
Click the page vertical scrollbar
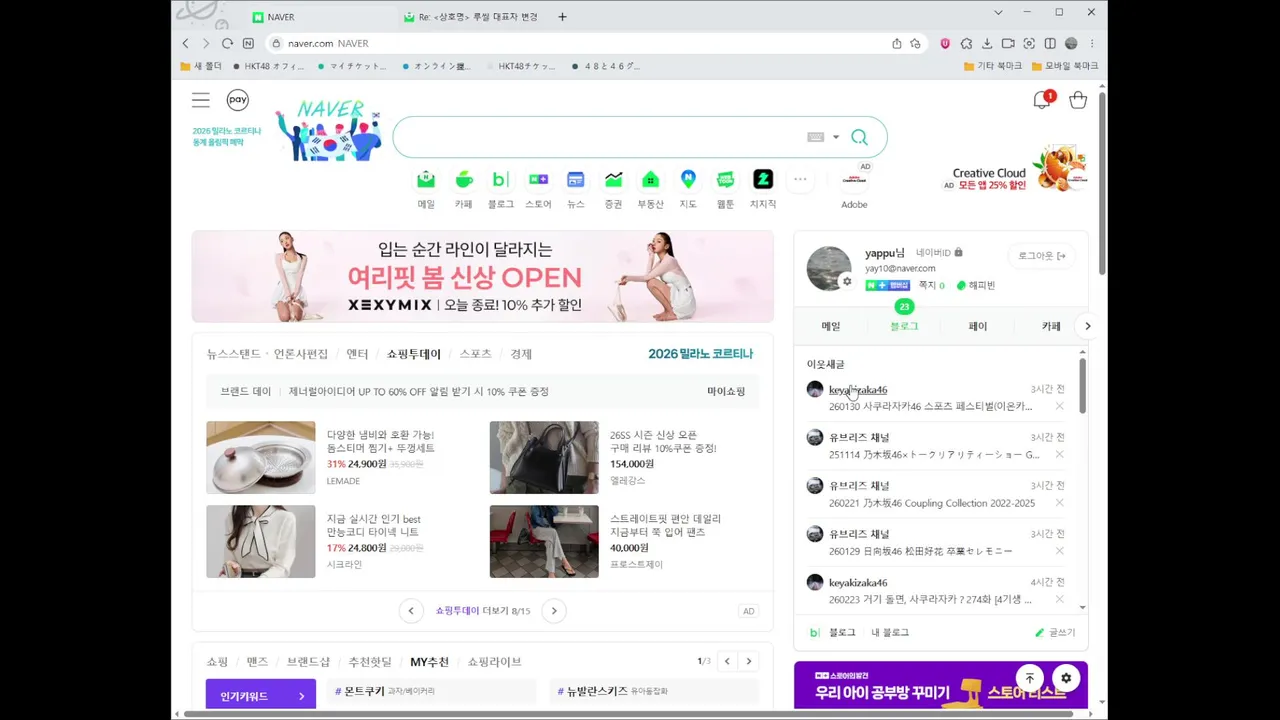(1102, 184)
